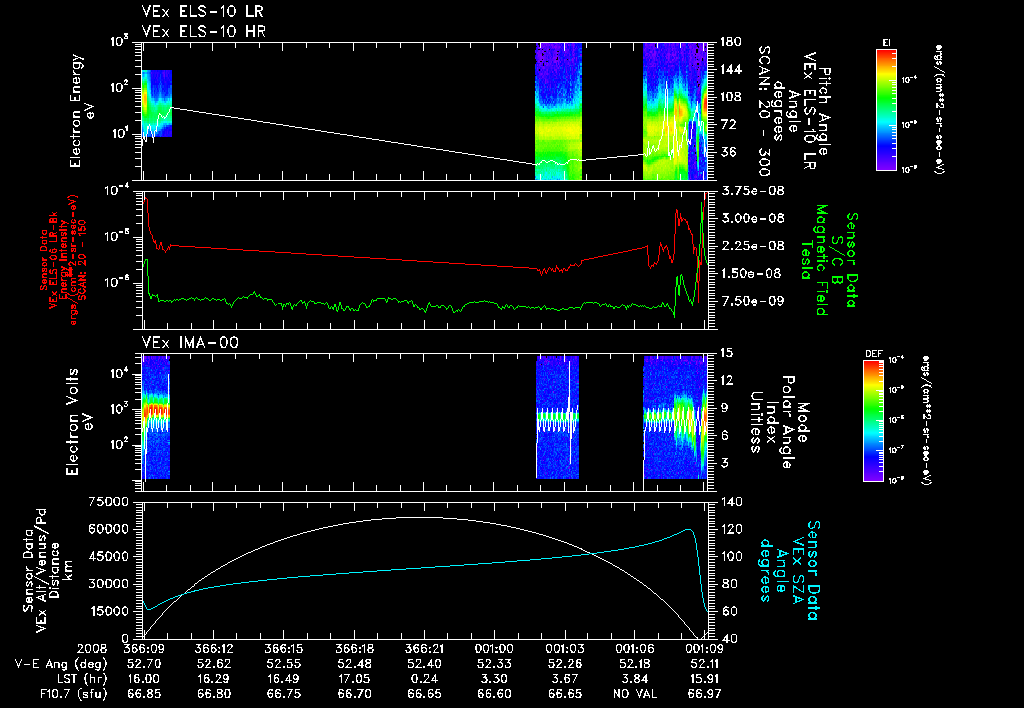Viewport: 1024px width, 708px height.
Task: Select the 'VEx ELS-10 HR' plot title
Action: click(x=203, y=31)
